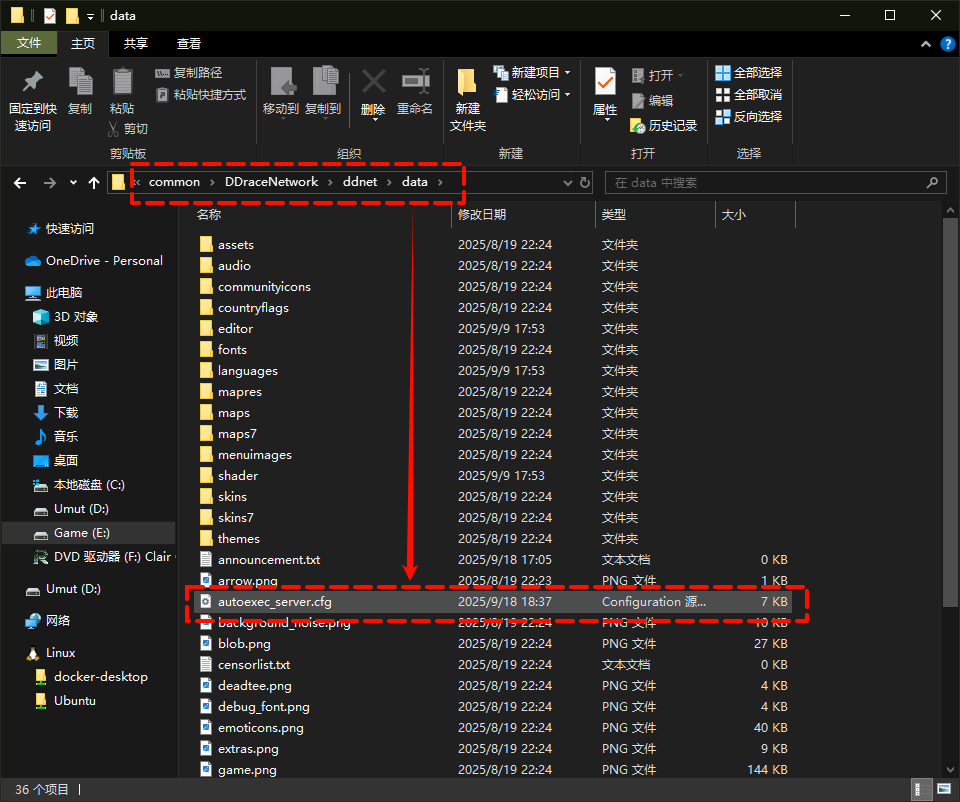This screenshot has height=802, width=960.
Task: Click the Properties (属性) icon
Action: click(605, 81)
